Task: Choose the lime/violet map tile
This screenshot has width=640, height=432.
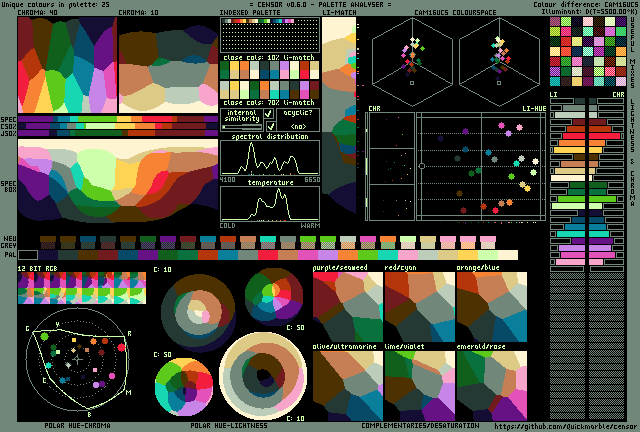Action: click(419, 386)
